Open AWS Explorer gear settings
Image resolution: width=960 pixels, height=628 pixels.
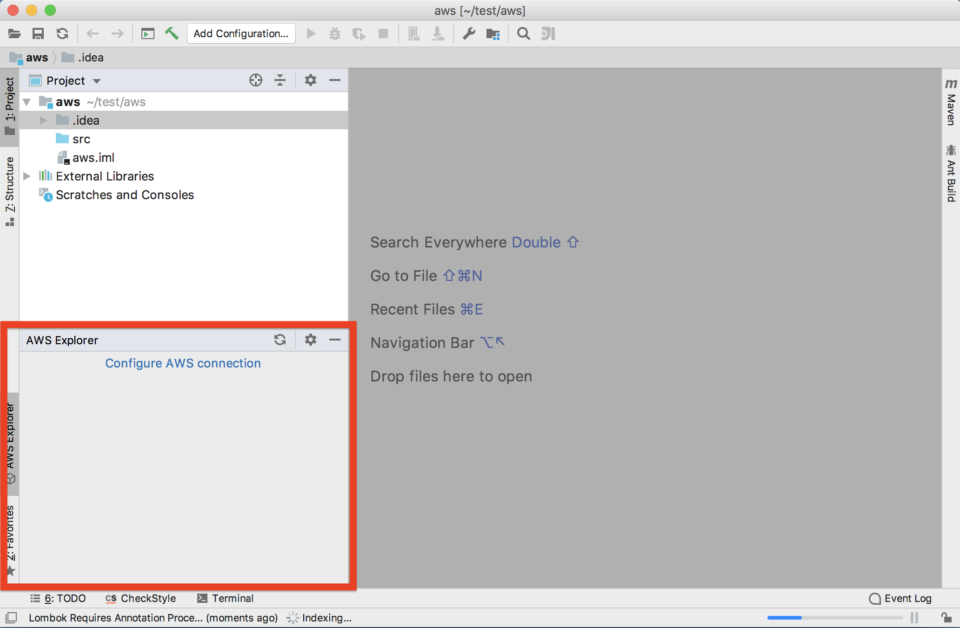coord(310,340)
